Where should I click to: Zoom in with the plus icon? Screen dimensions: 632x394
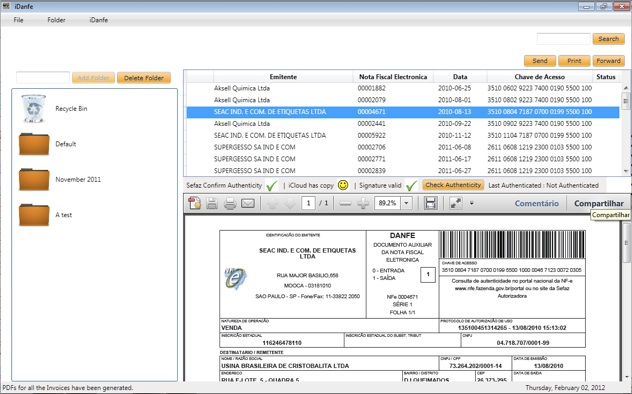363,203
